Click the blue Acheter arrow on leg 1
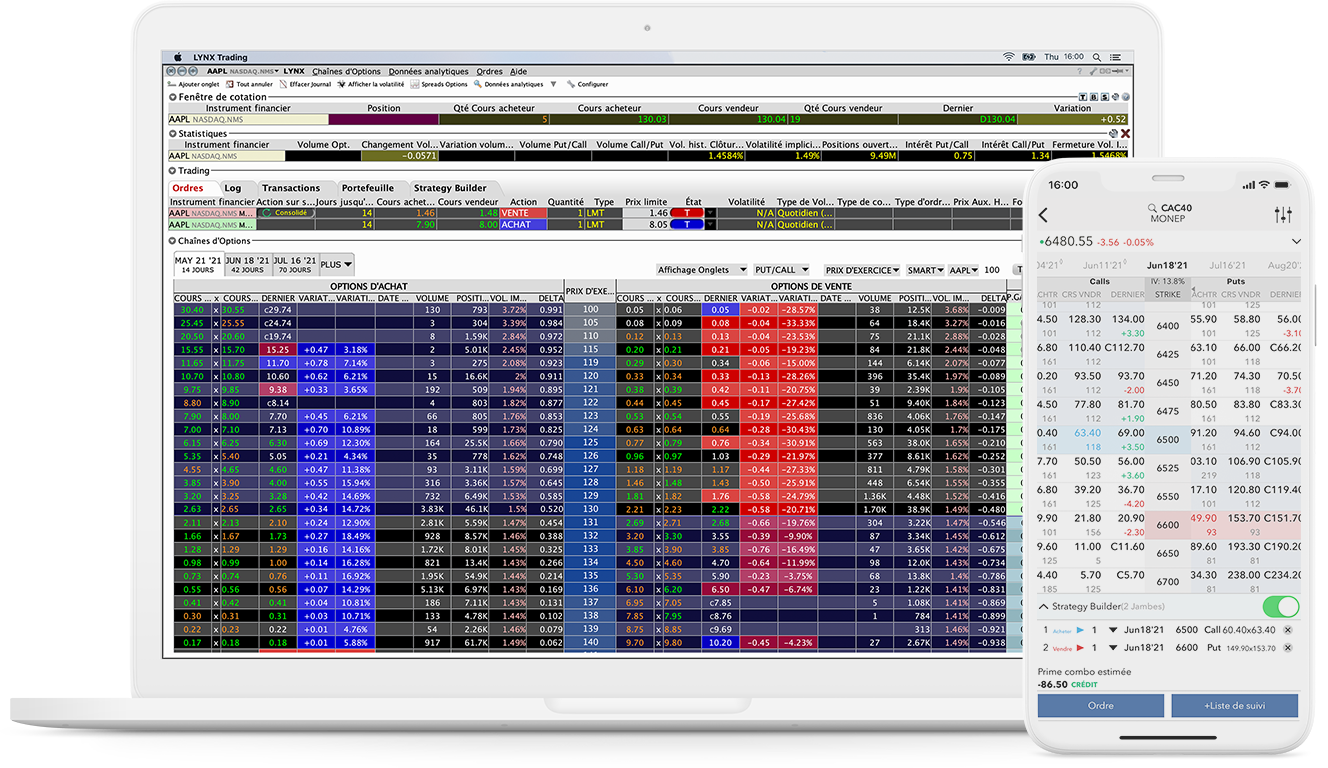 [x=1080, y=630]
